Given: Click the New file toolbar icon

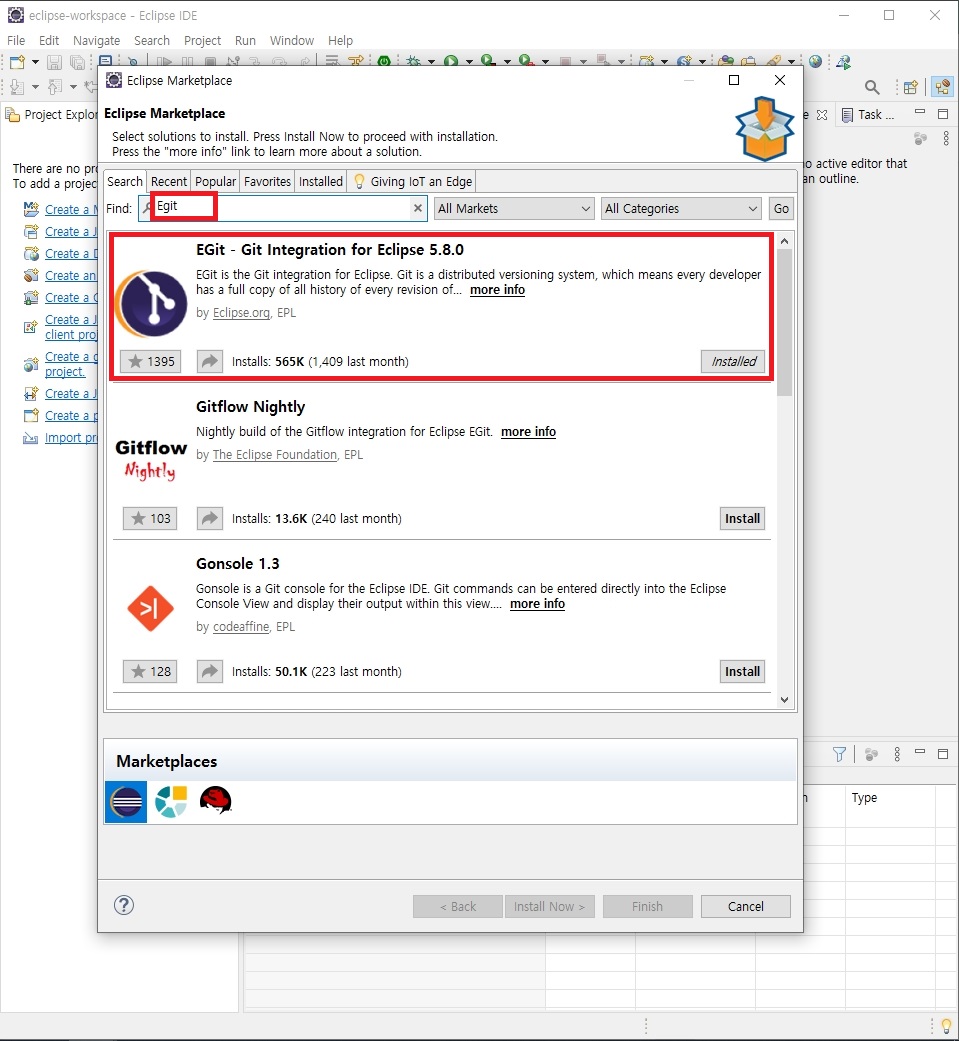Looking at the screenshot, I should [x=17, y=62].
